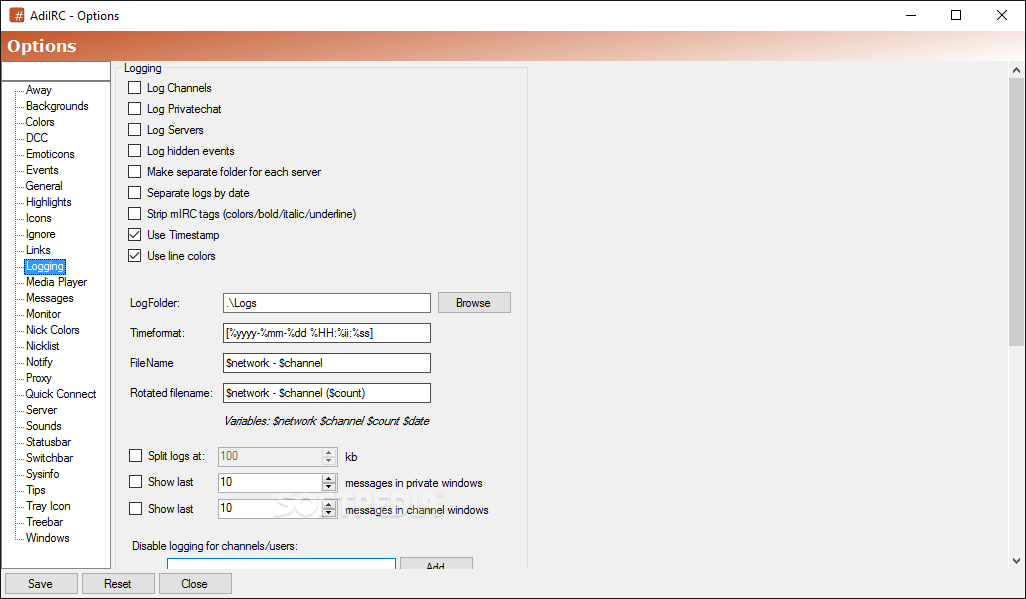Open Switchbar options

(49, 458)
